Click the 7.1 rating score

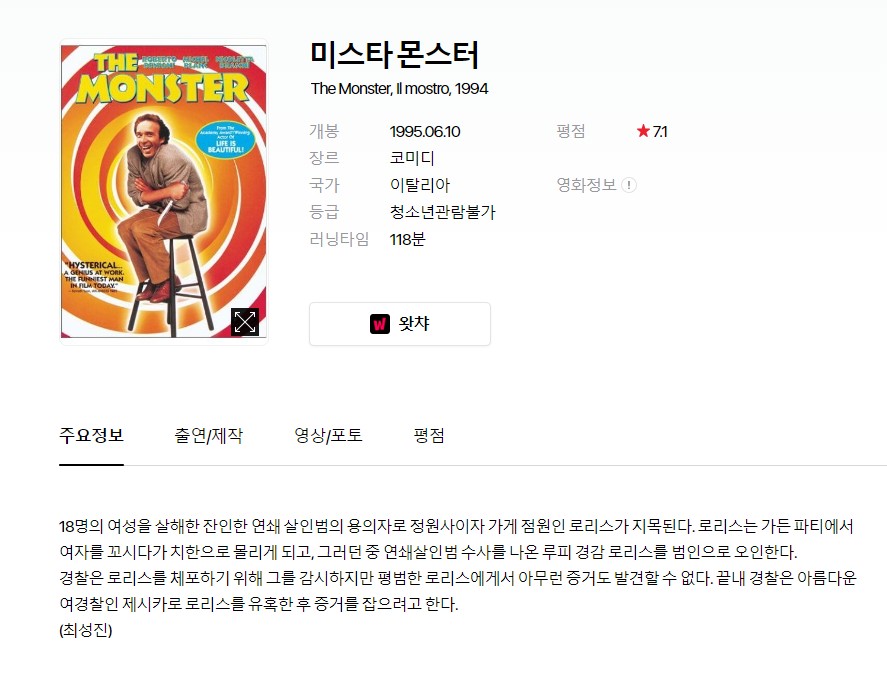[x=660, y=131]
